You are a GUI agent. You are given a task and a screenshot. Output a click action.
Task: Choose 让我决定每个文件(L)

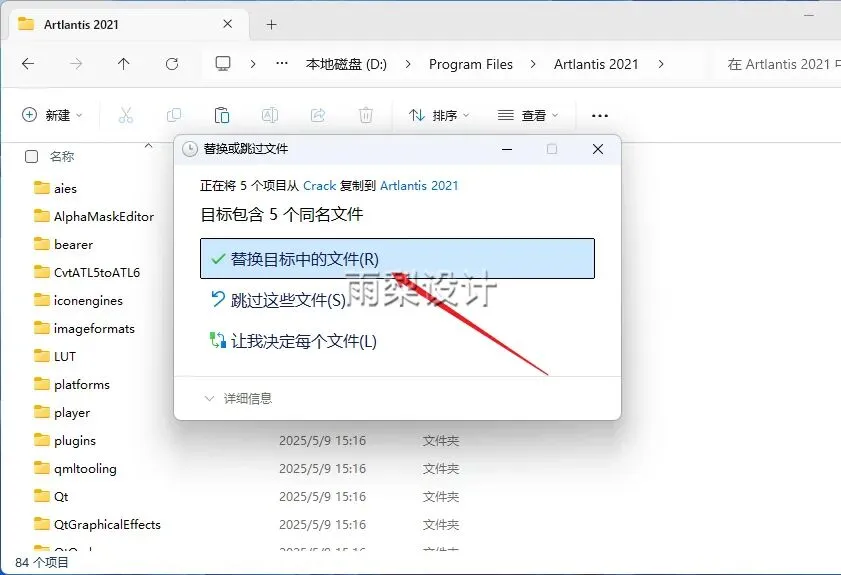tap(293, 341)
